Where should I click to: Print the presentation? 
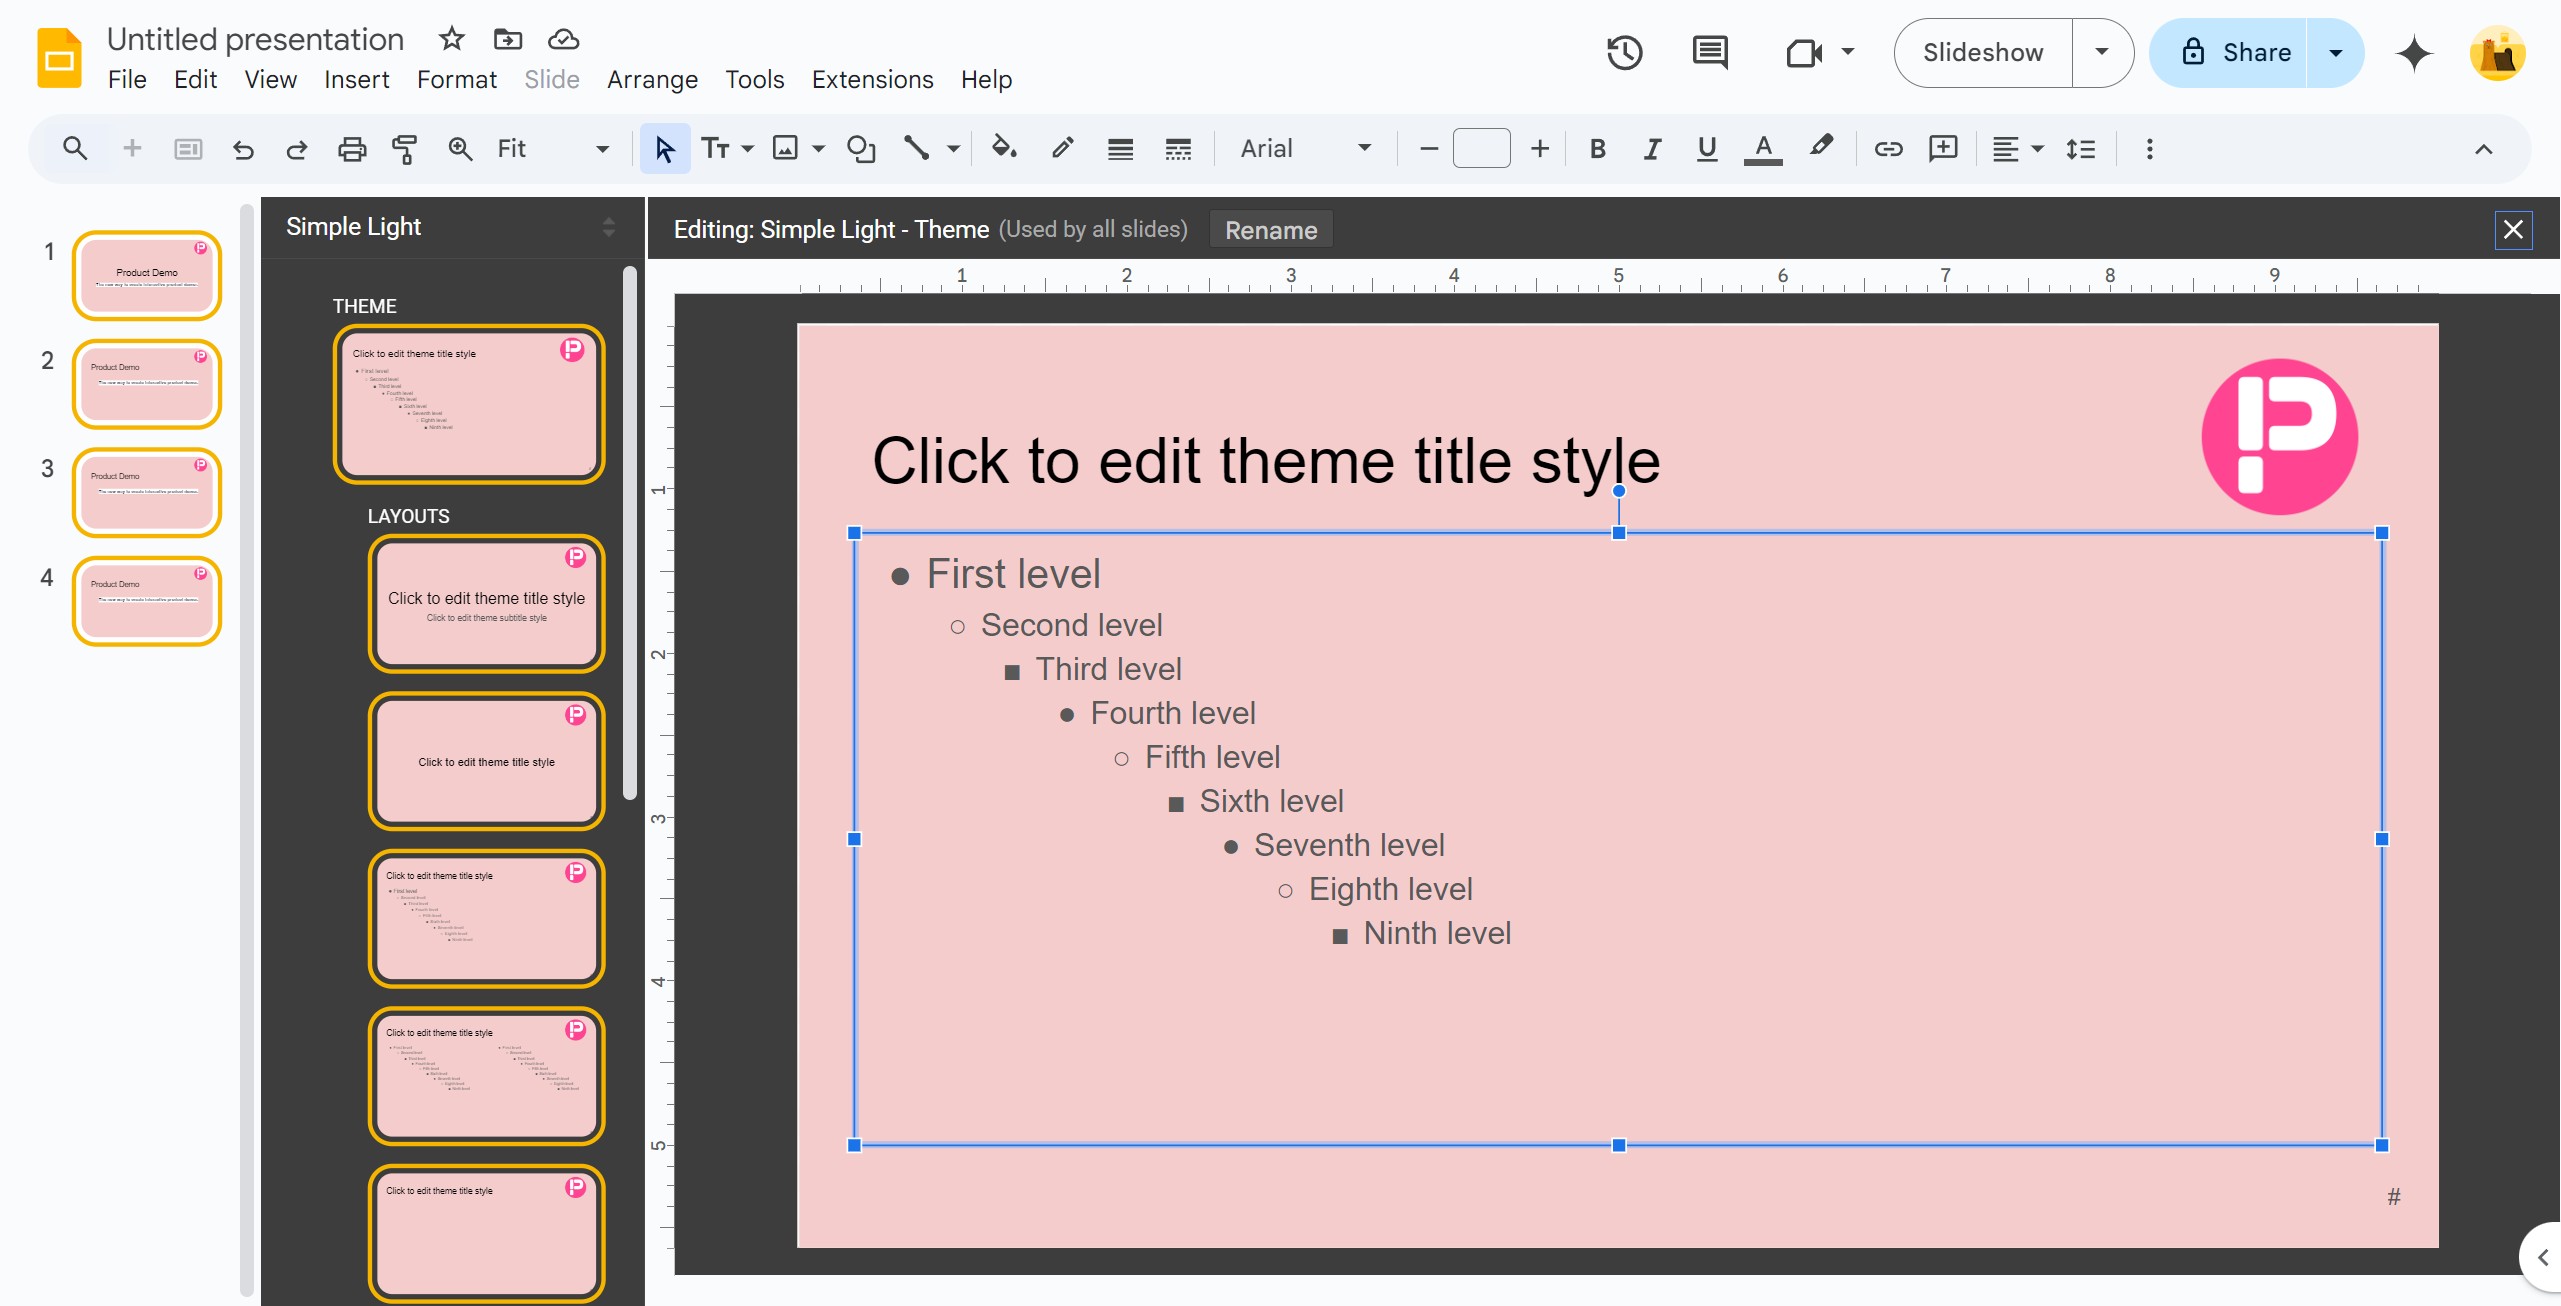352,149
